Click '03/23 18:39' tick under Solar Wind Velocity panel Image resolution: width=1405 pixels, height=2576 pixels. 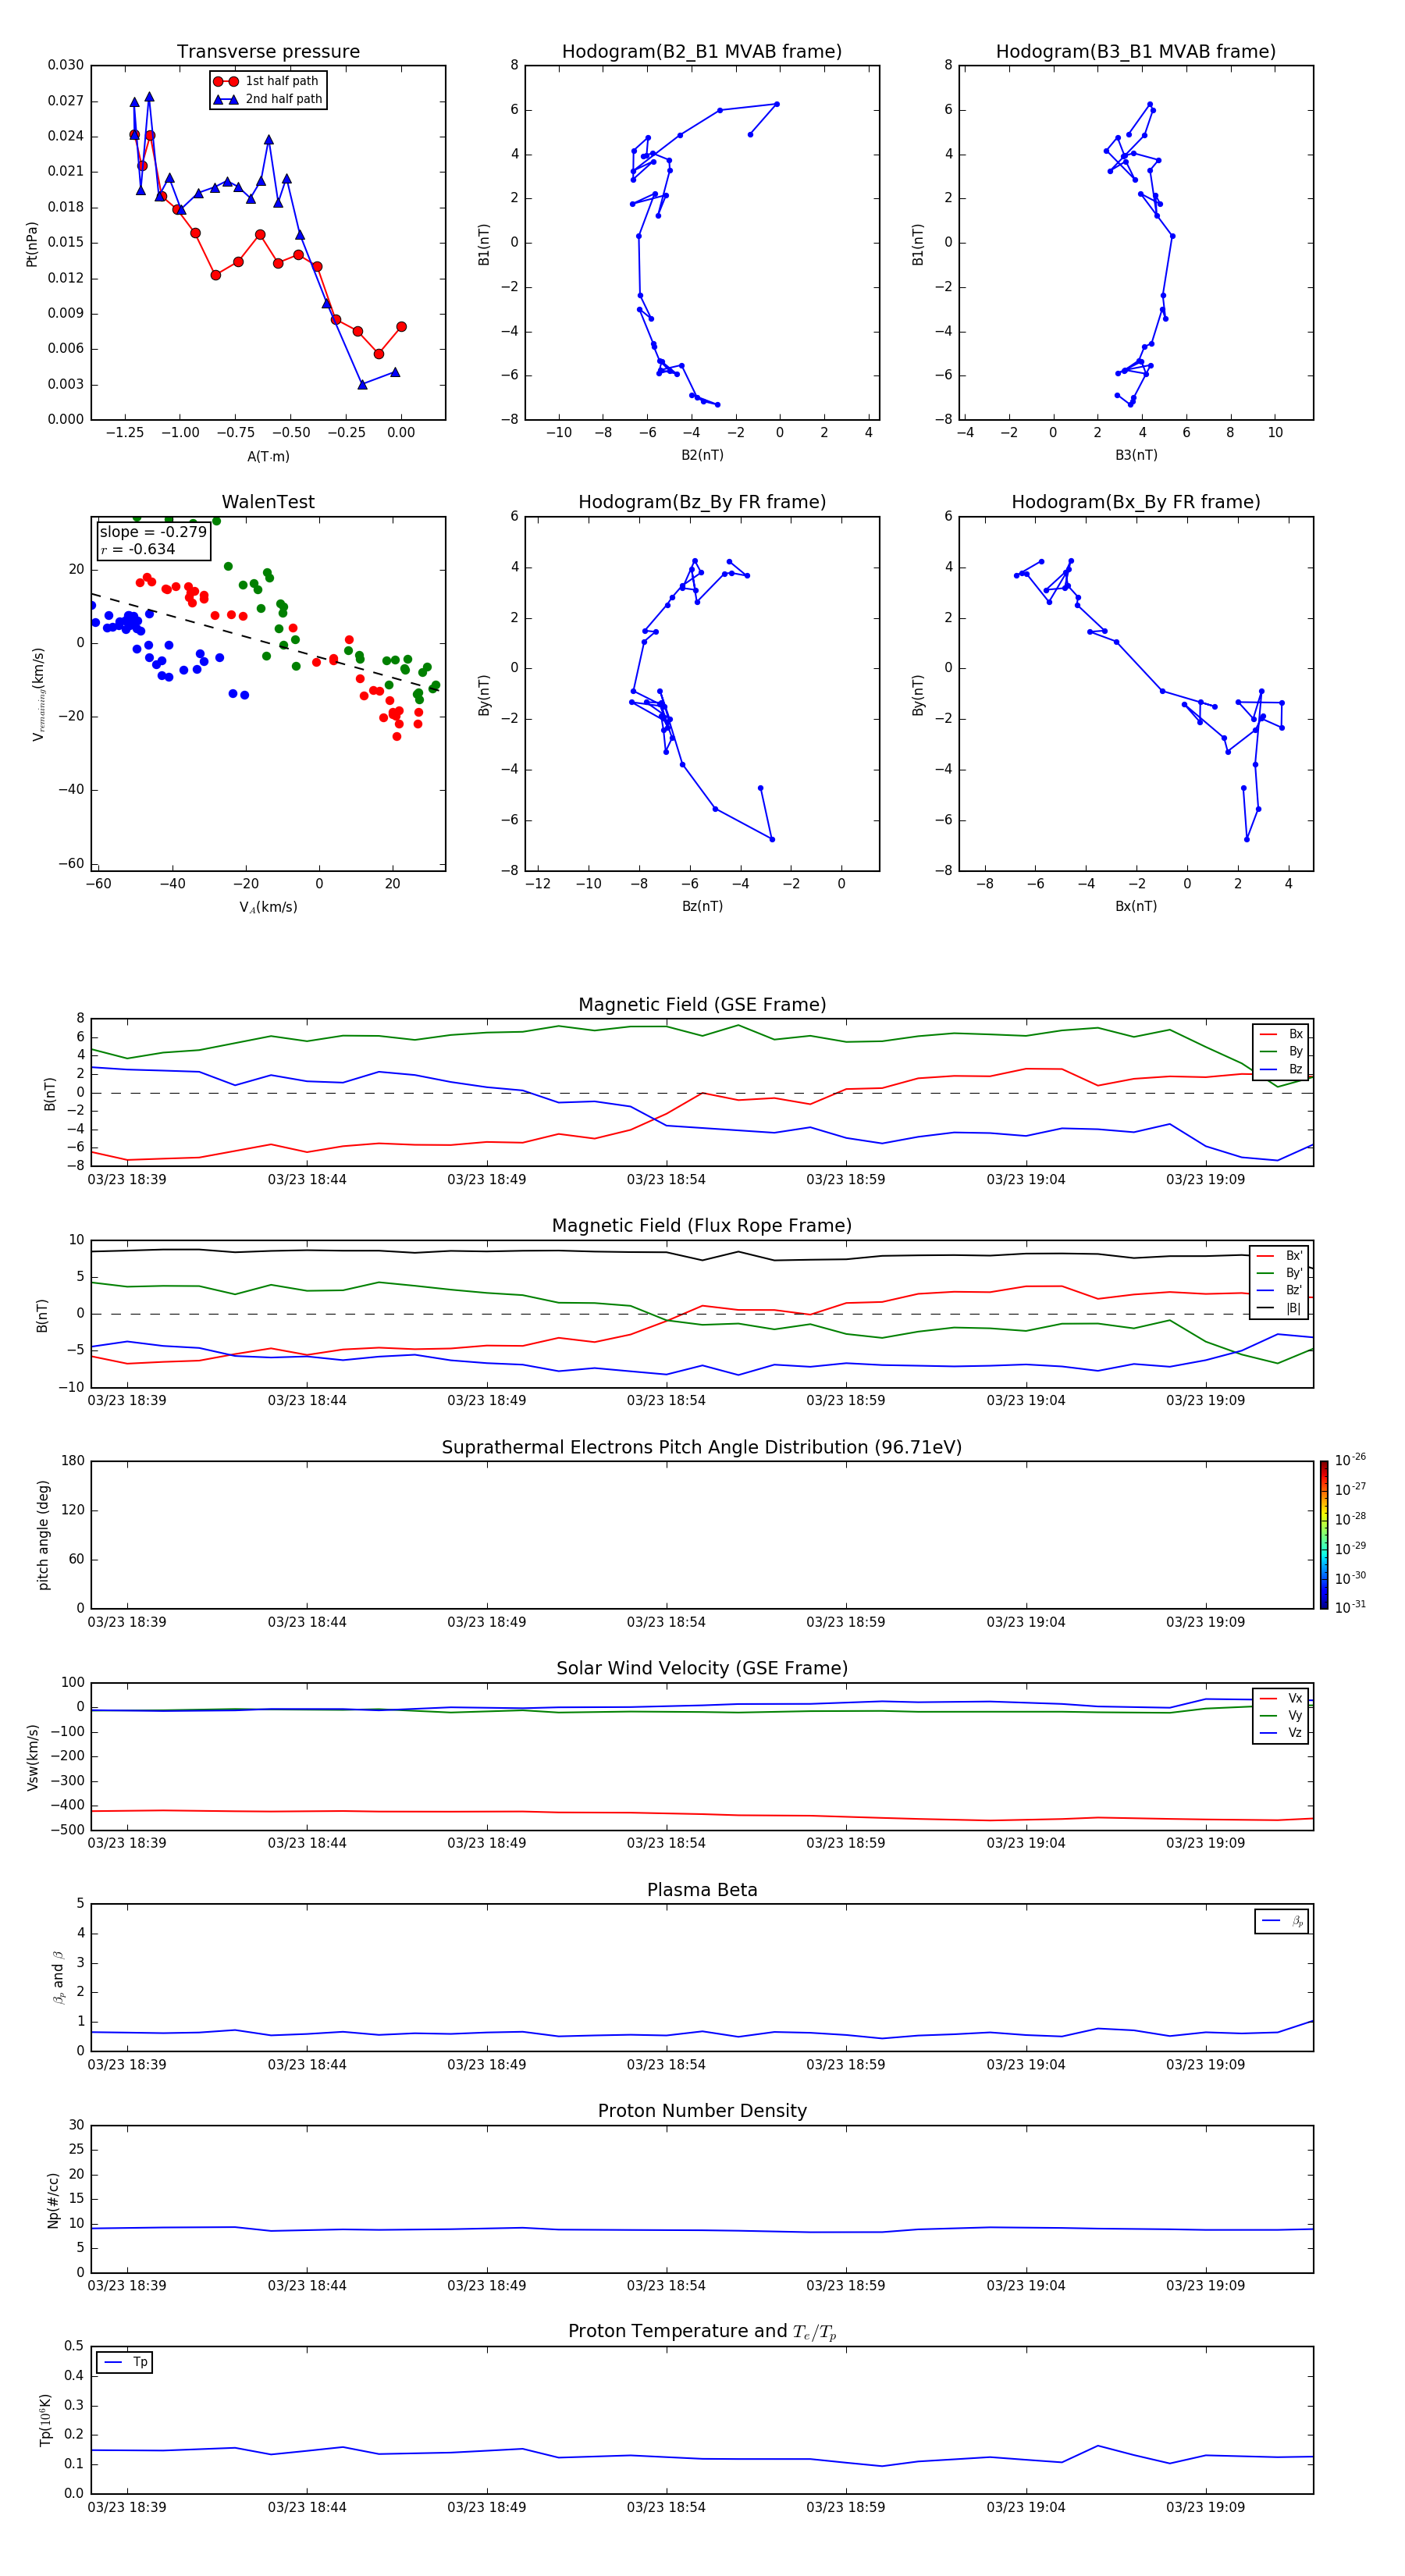coord(127,1843)
